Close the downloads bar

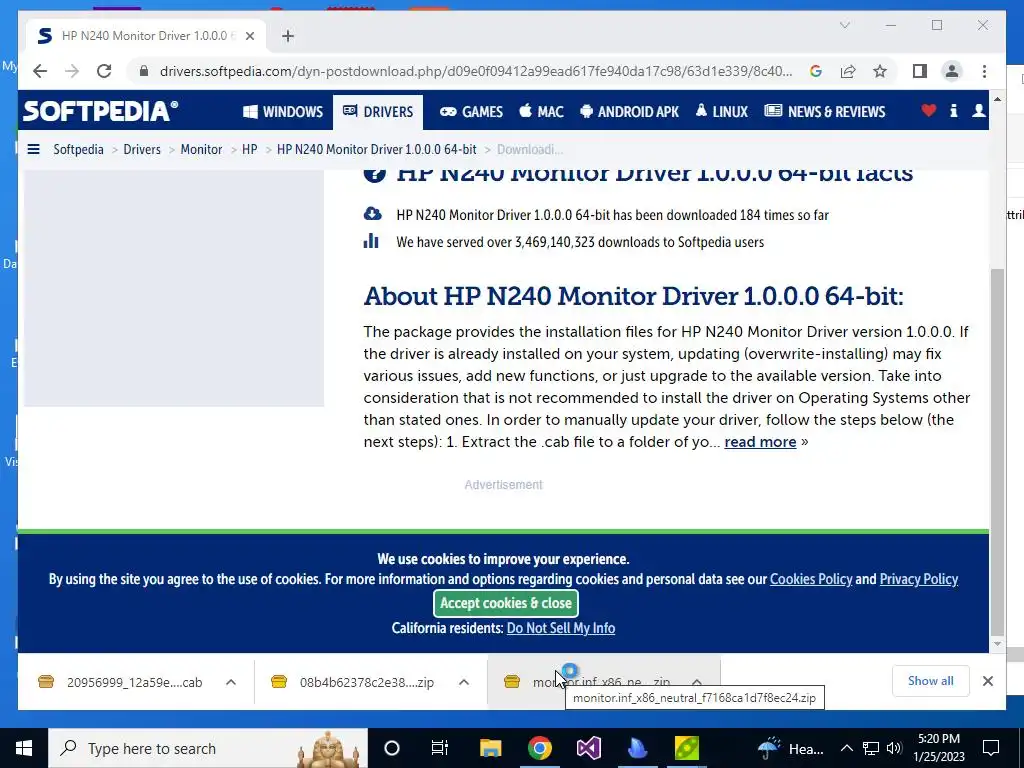987,681
